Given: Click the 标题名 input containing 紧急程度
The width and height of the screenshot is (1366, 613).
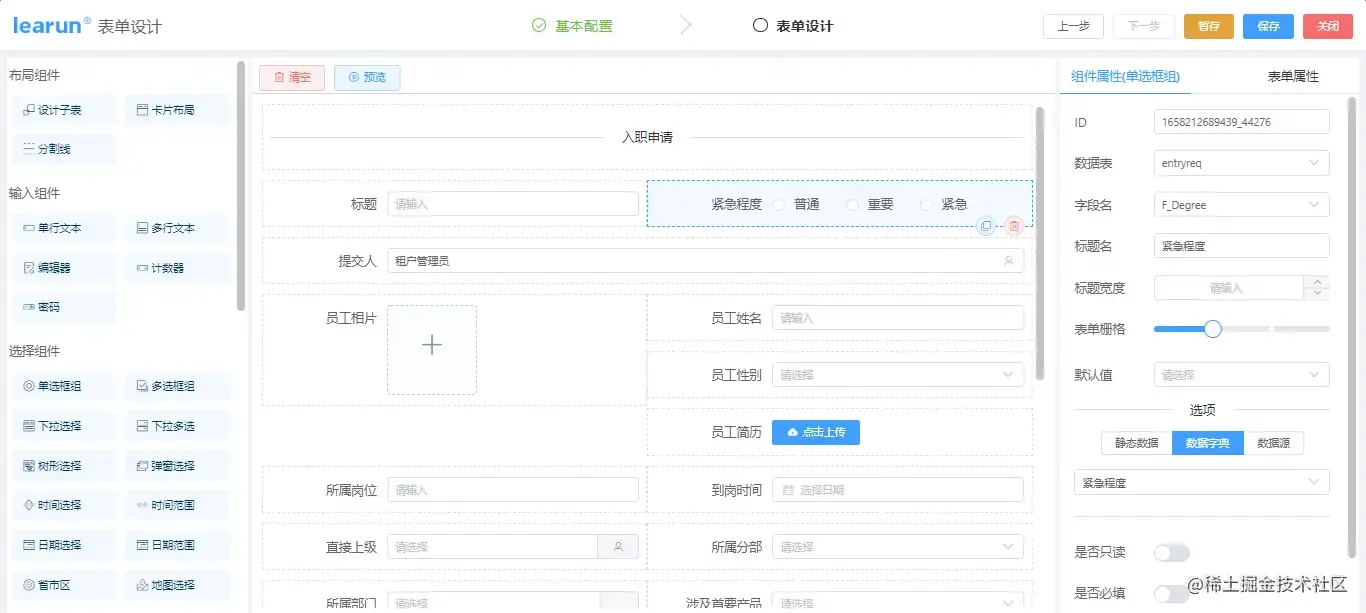Looking at the screenshot, I should point(1242,246).
